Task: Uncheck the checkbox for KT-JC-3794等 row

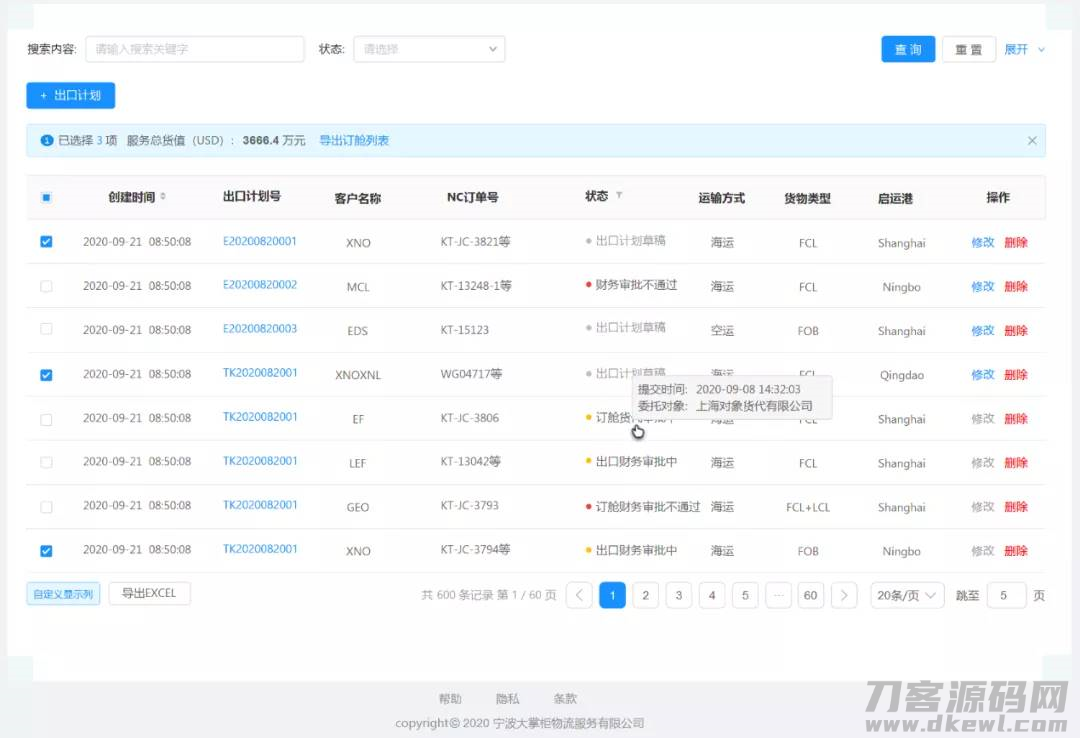Action: pos(46,551)
